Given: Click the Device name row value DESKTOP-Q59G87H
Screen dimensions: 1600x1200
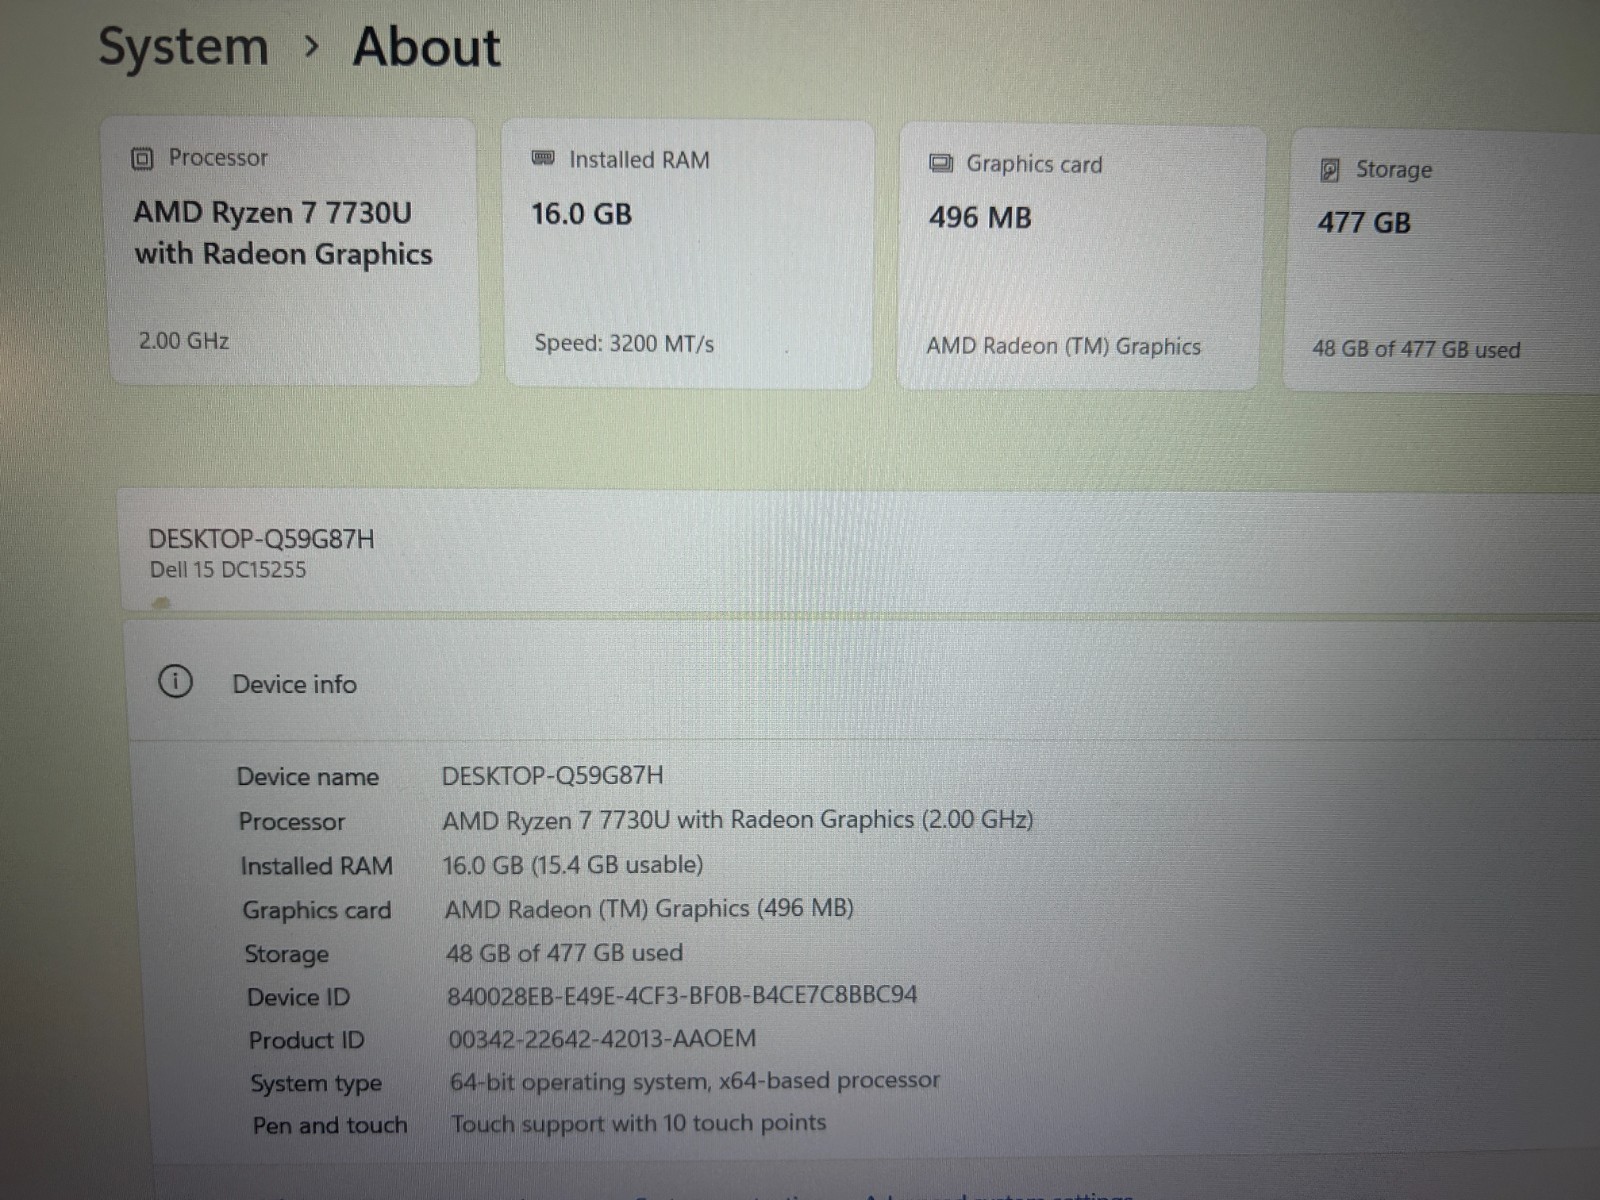Looking at the screenshot, I should click(552, 776).
